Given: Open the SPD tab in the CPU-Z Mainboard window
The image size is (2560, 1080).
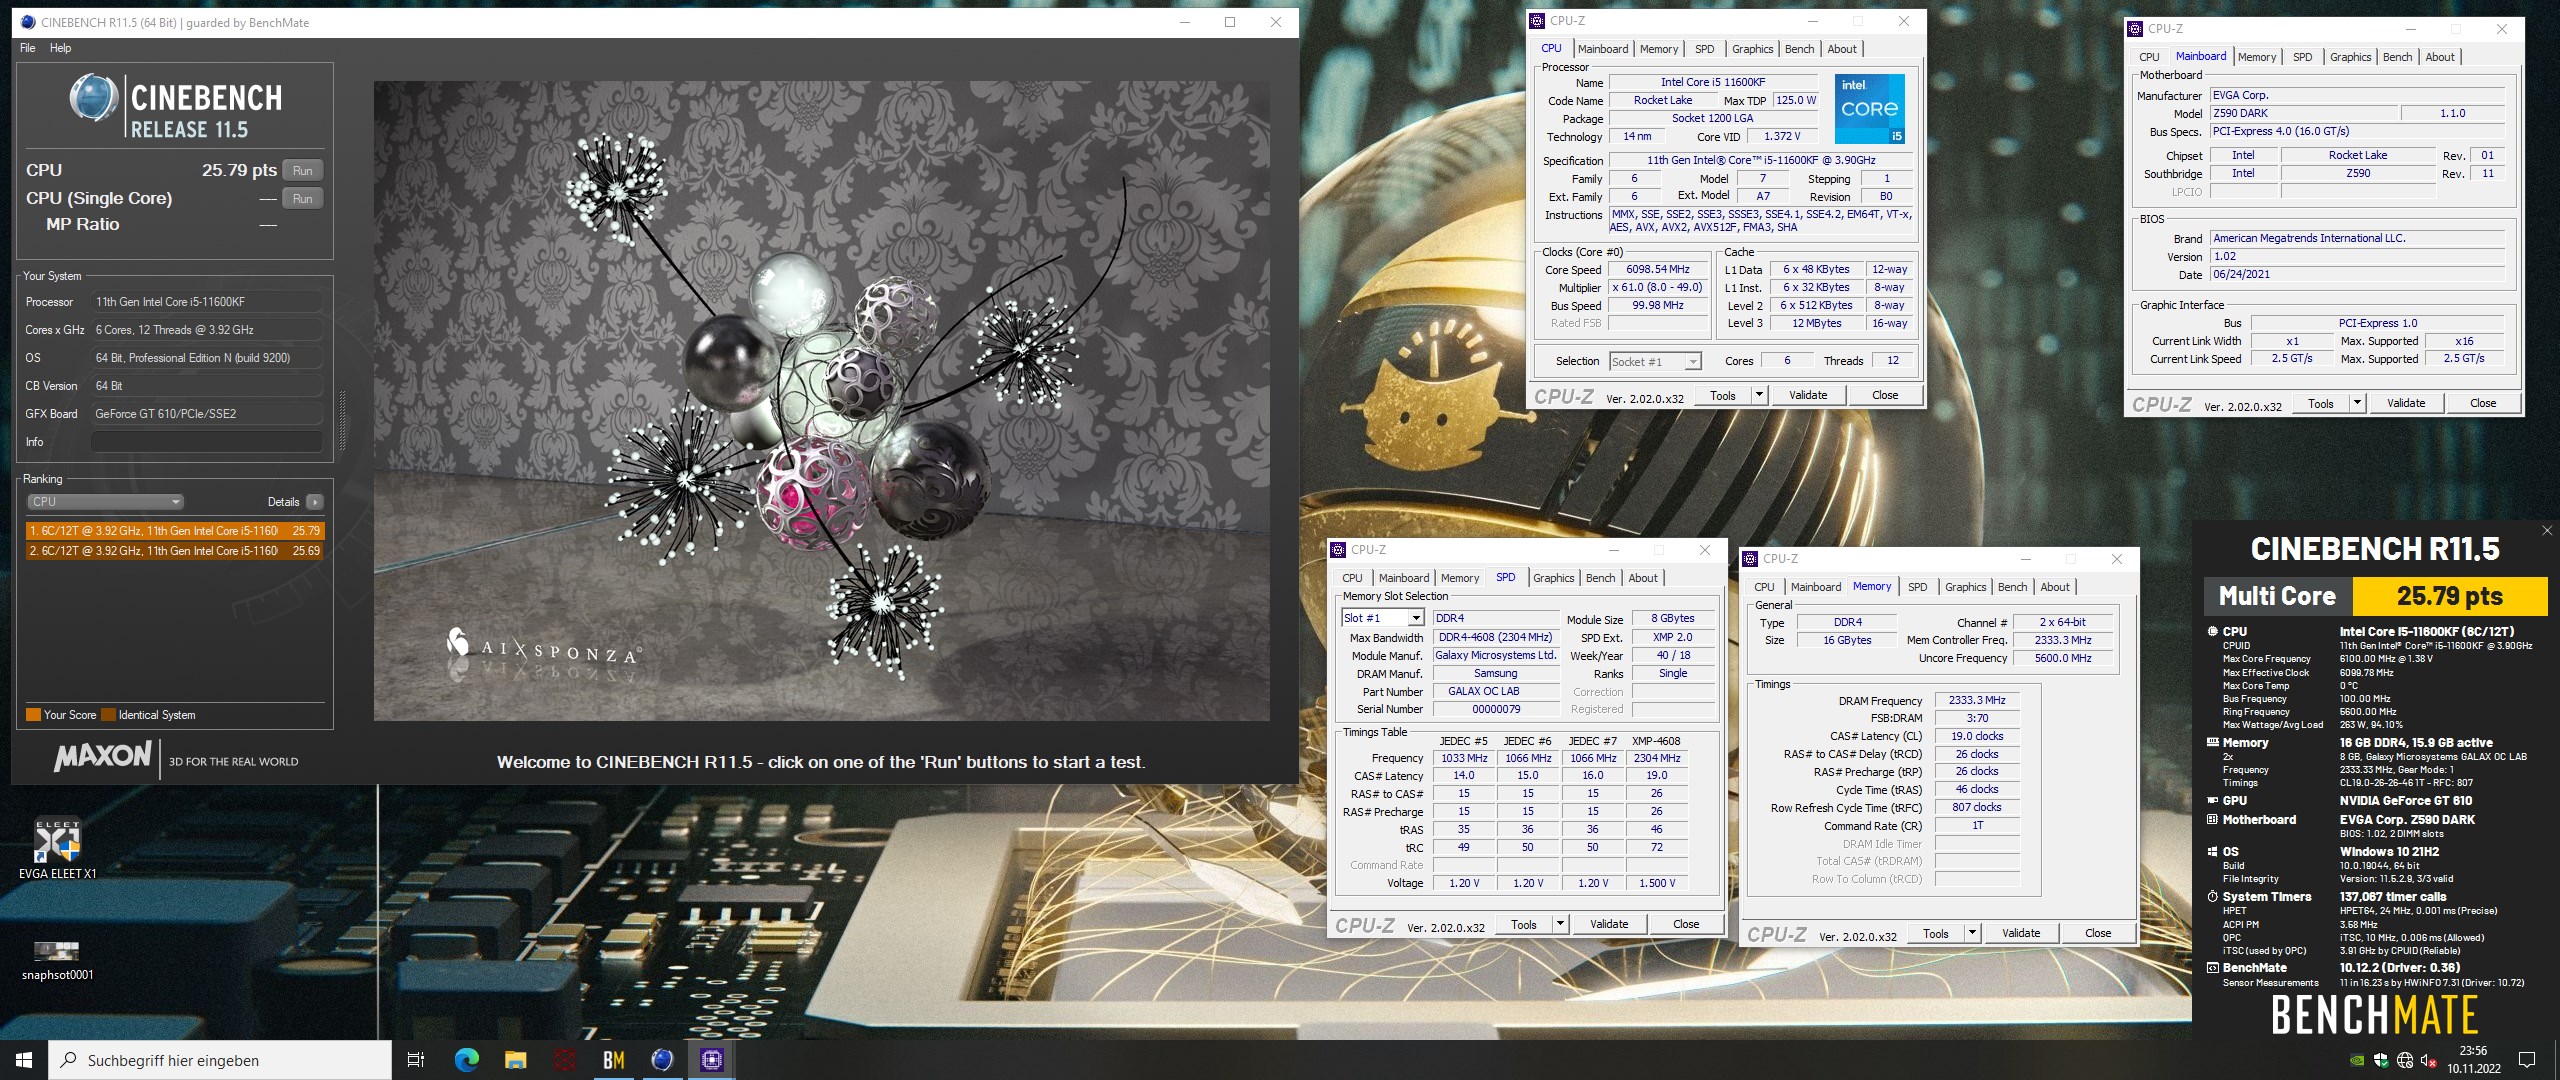Looking at the screenshot, I should click(2302, 57).
